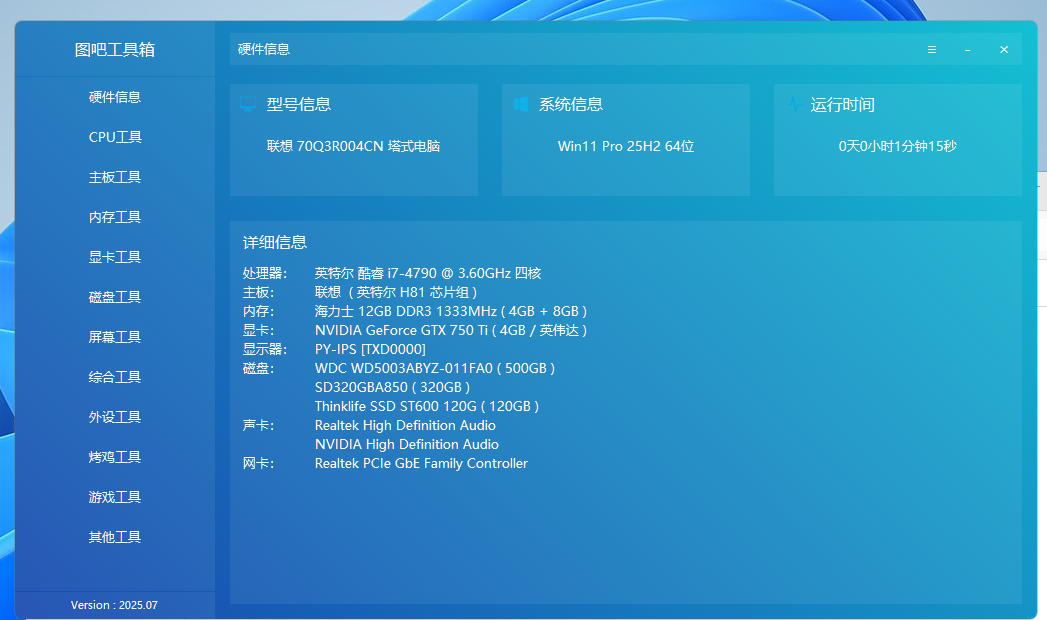The image size is (1047, 620).
Task: Click the 磁盘 label
Action: (x=258, y=368)
